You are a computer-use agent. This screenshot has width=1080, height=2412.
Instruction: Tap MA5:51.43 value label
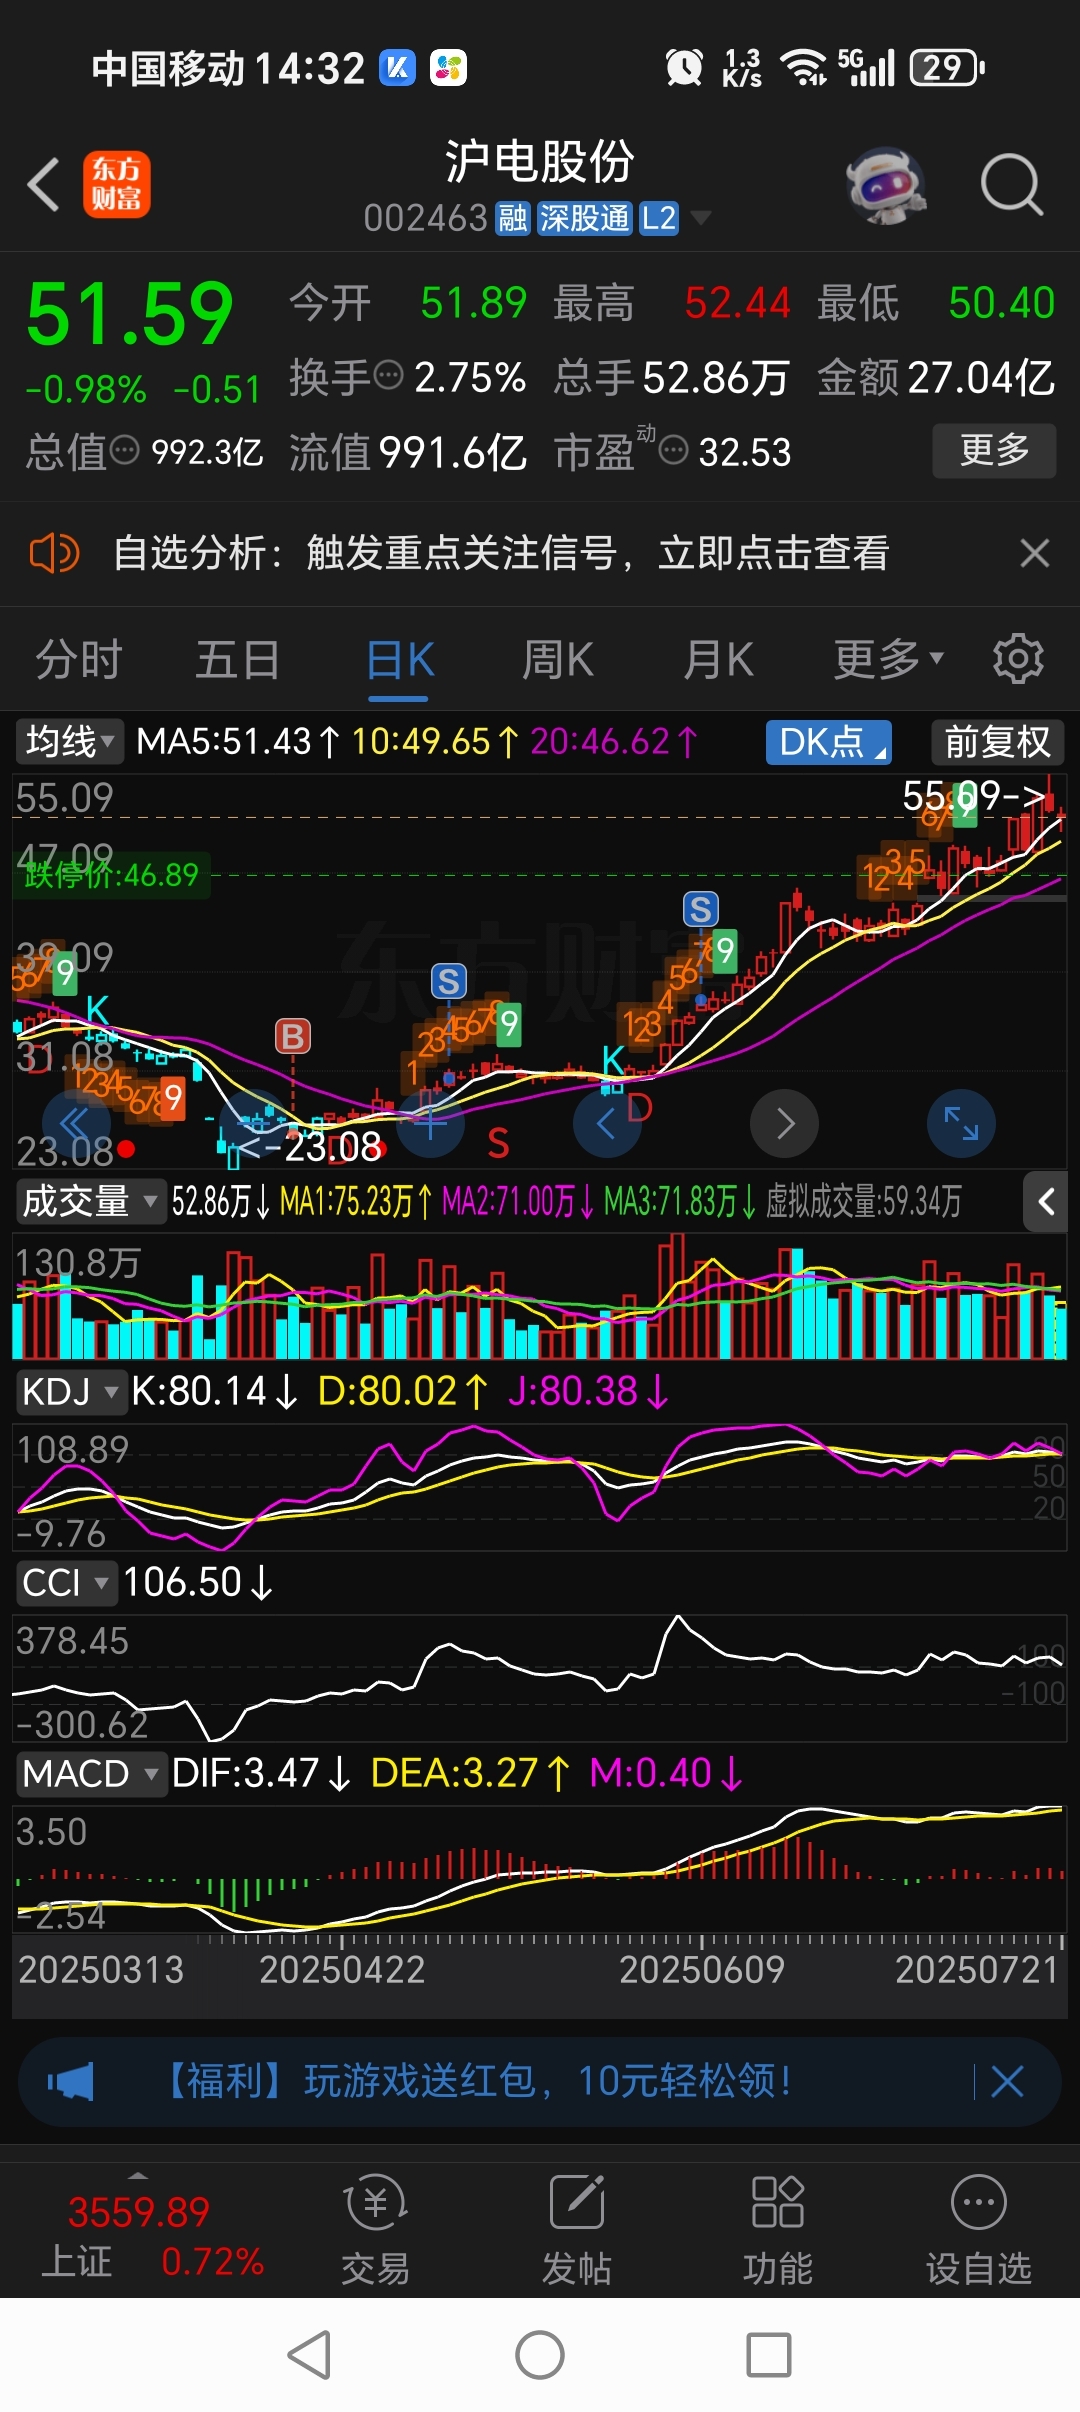[x=238, y=742]
